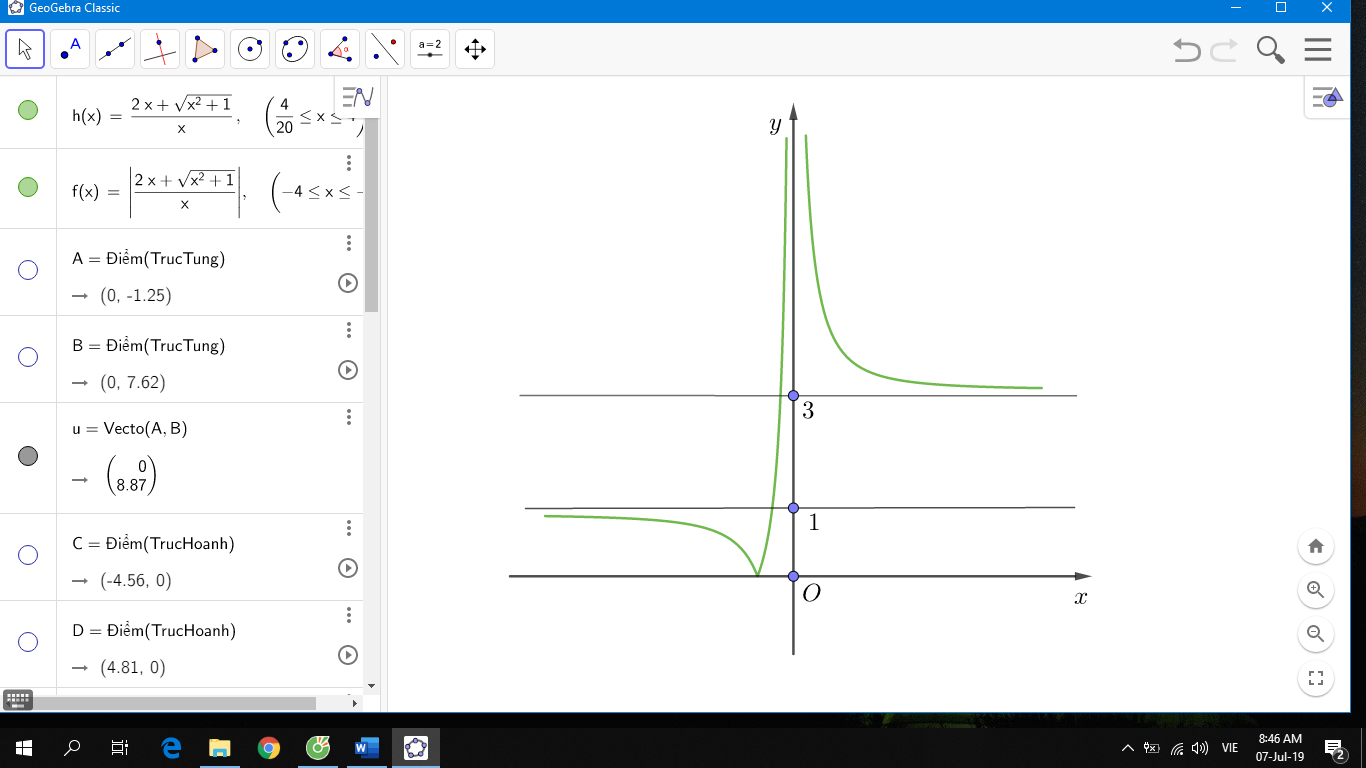Switch graphics view to fullscreen
Viewport: 1366px width, 768px height.
(1316, 678)
